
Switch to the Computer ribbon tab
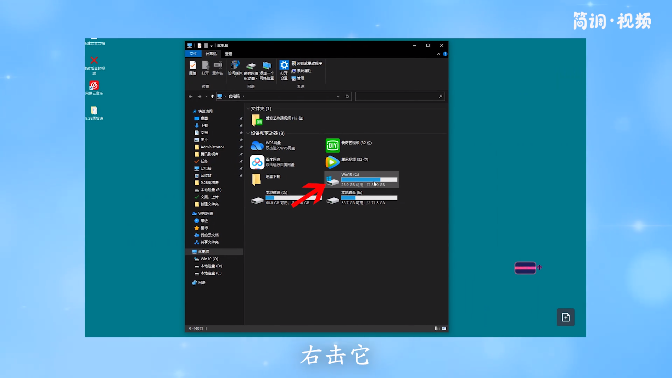coord(211,54)
